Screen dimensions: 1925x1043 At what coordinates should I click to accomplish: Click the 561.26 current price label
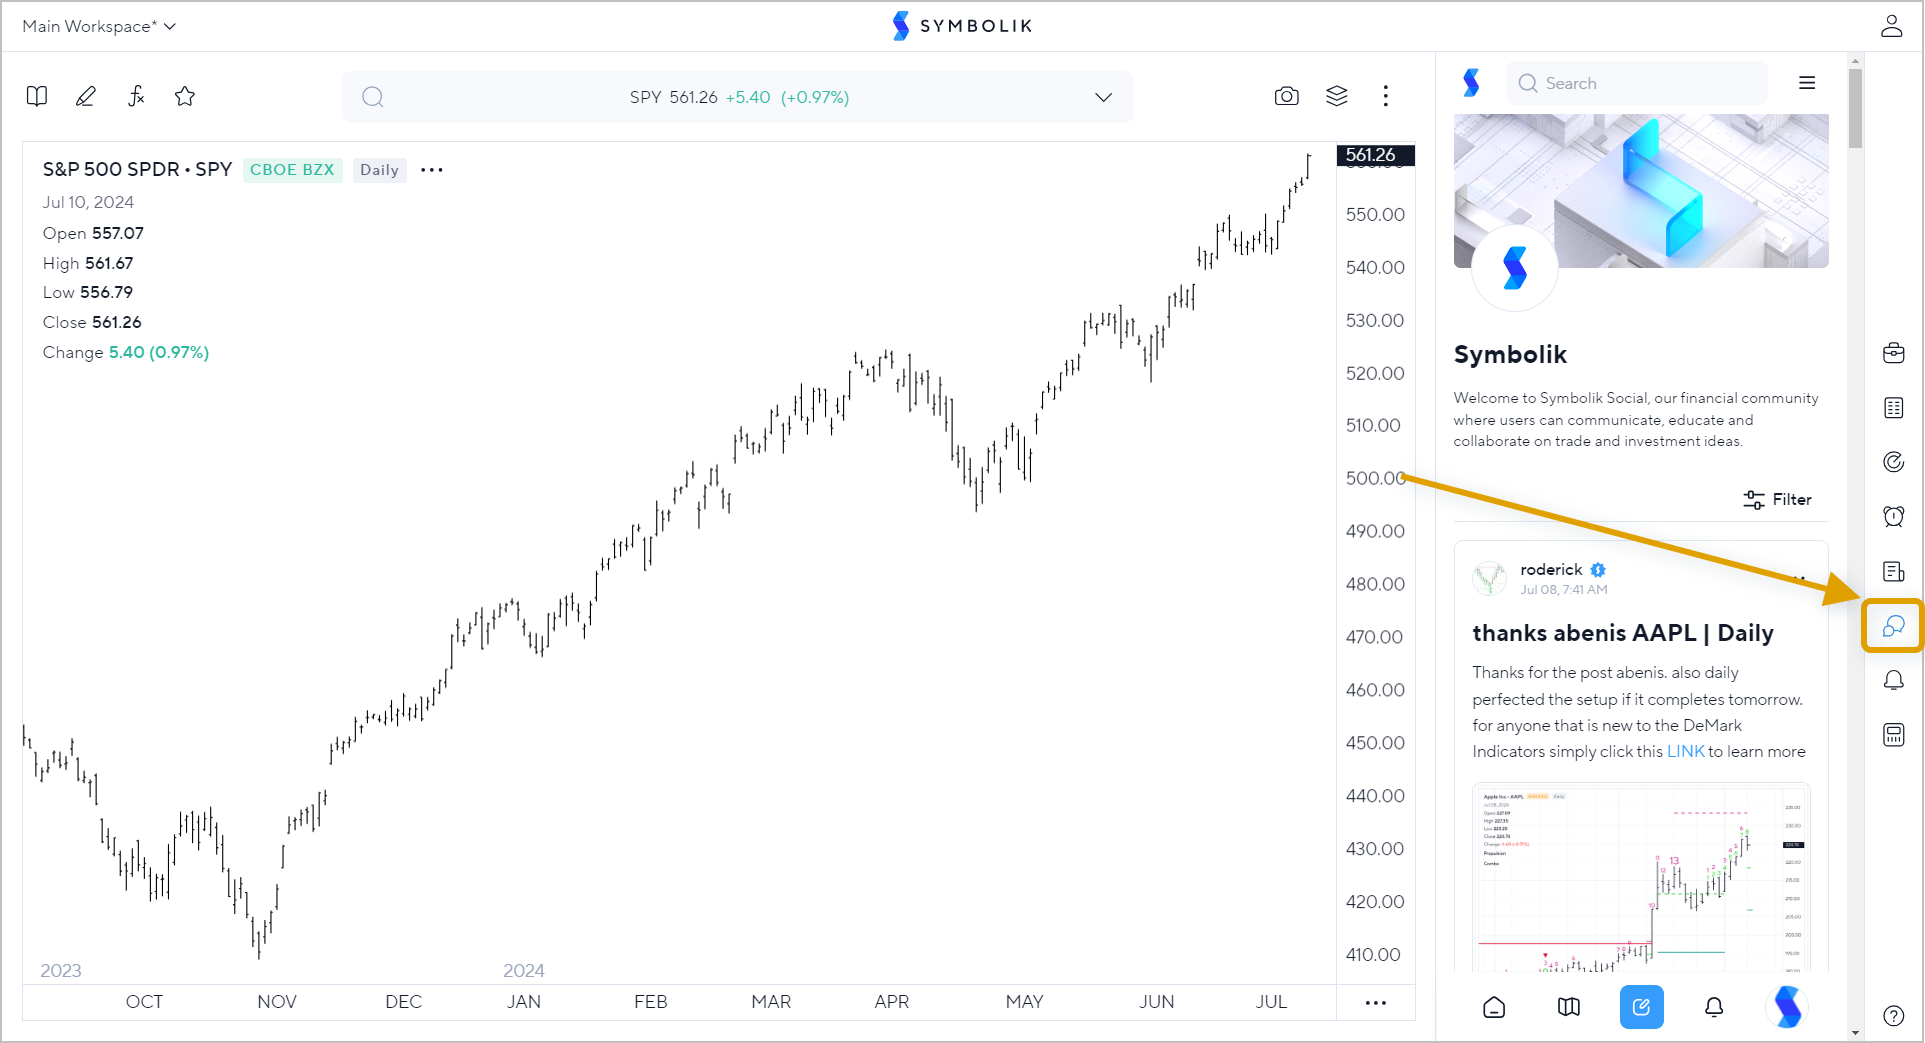pos(1375,155)
